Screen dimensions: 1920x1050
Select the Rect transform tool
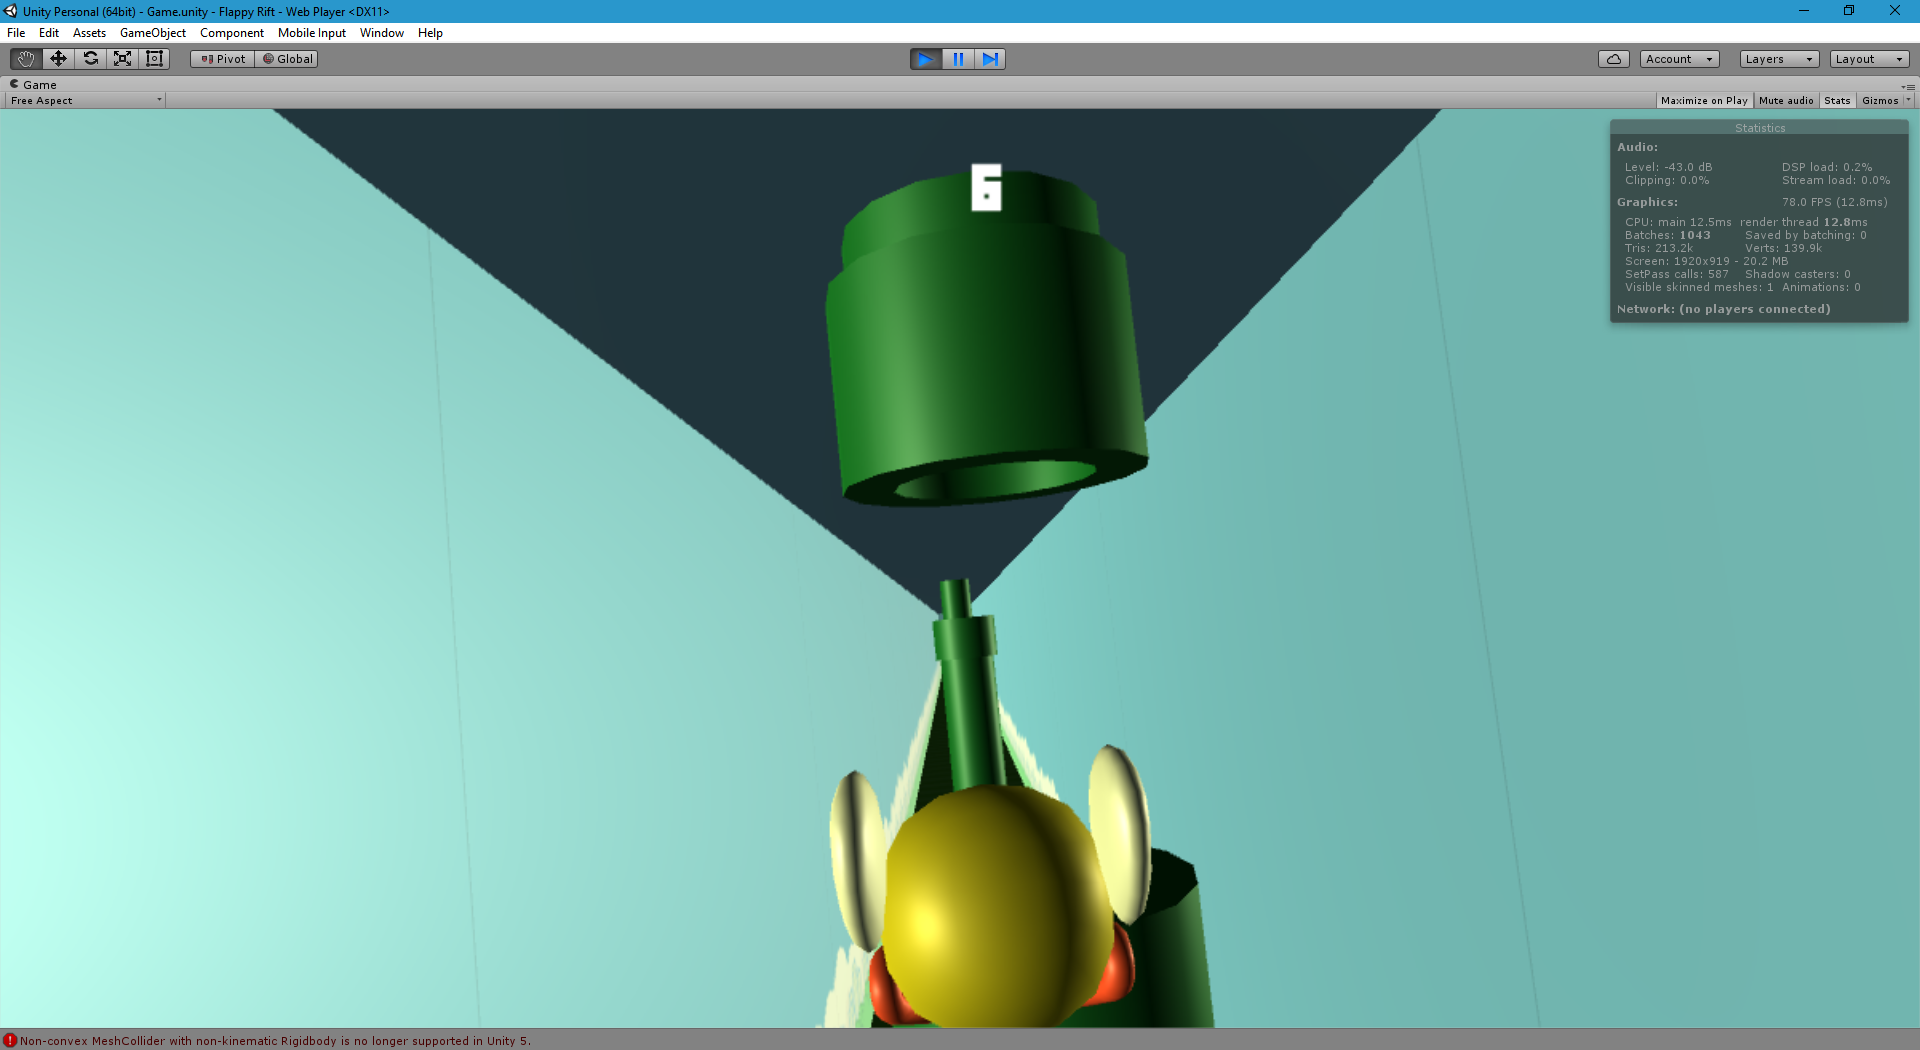click(154, 59)
